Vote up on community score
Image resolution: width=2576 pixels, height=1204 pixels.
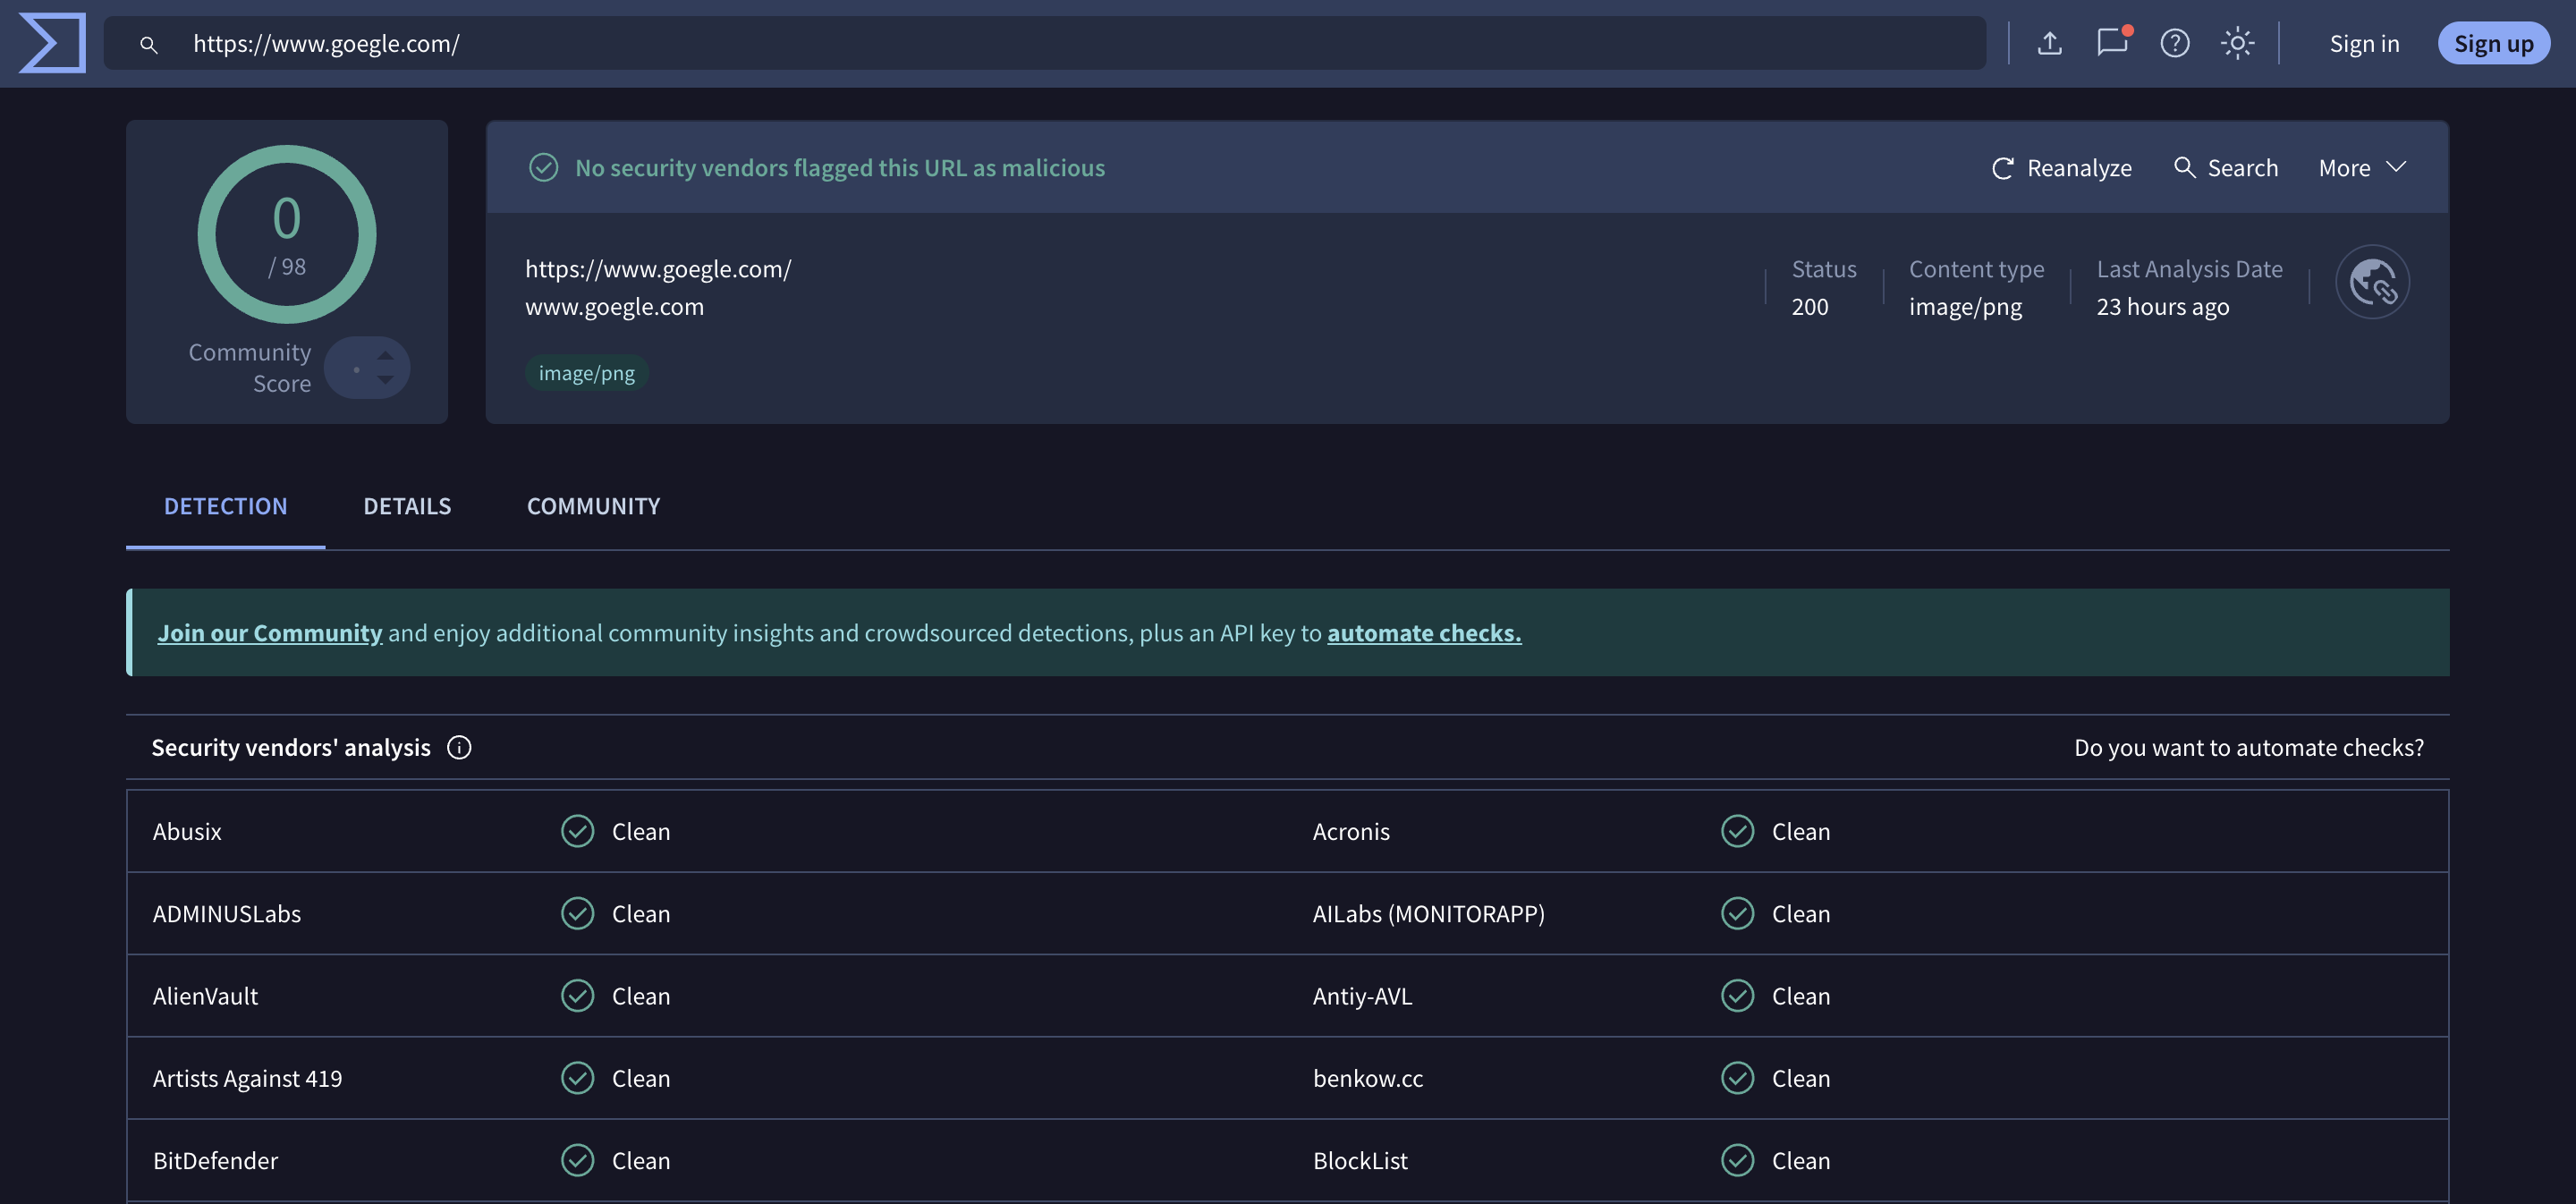tap(385, 355)
